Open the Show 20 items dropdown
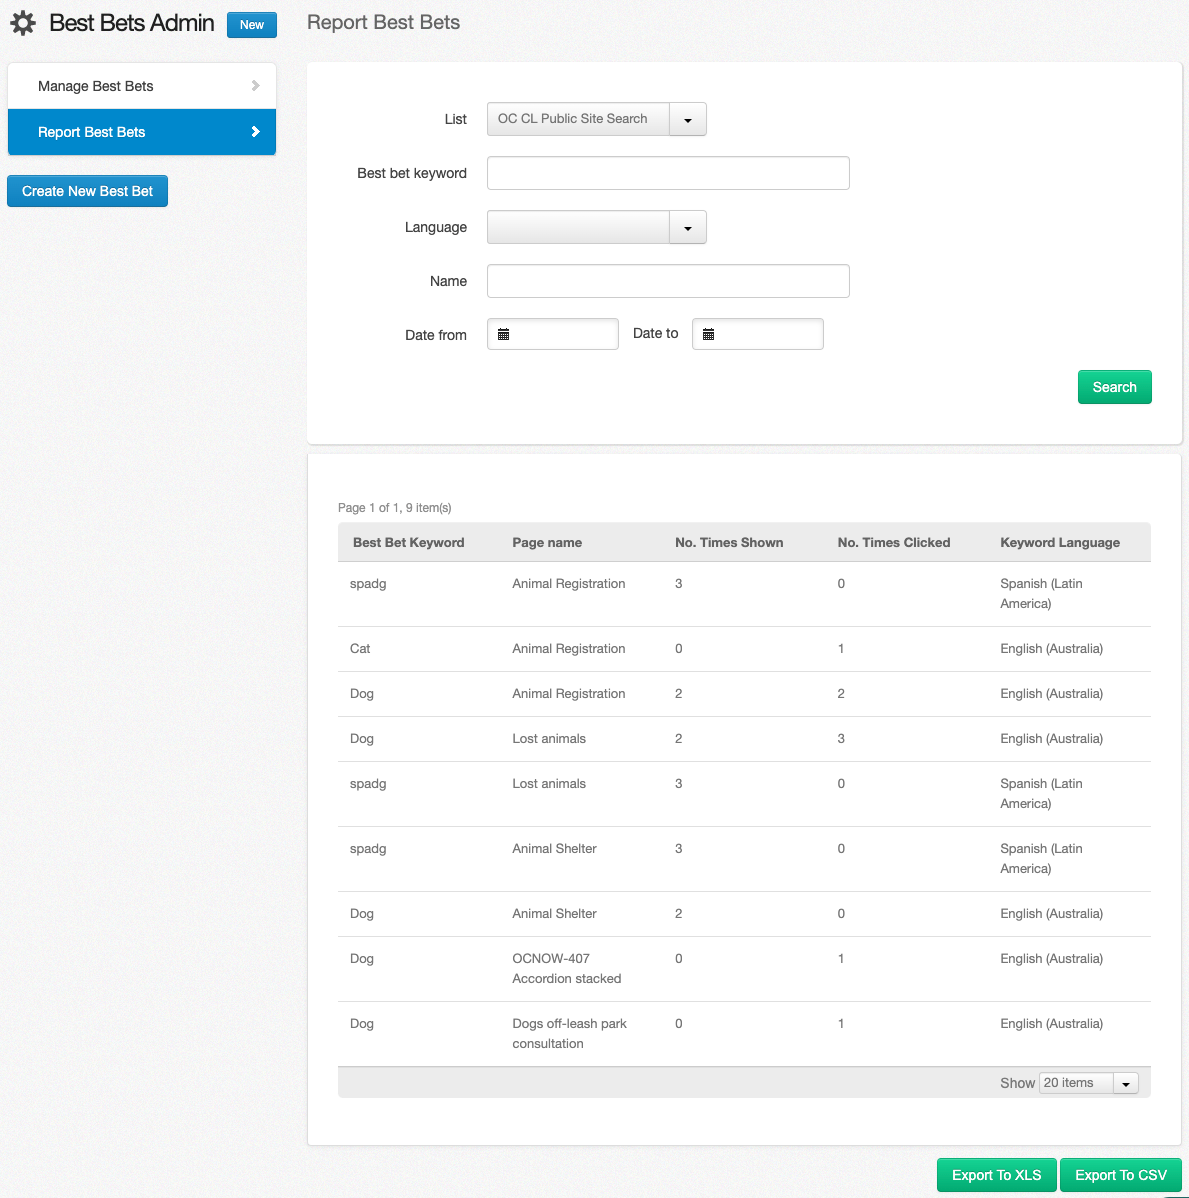Screen dimensions: 1189x1198 click(1125, 1083)
